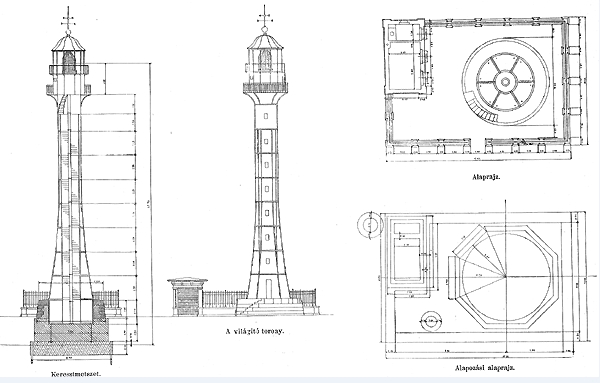The height and width of the screenshot is (383, 600).
Task: Click the small round well in foundation plan
Action: pyautogui.click(x=431, y=322)
